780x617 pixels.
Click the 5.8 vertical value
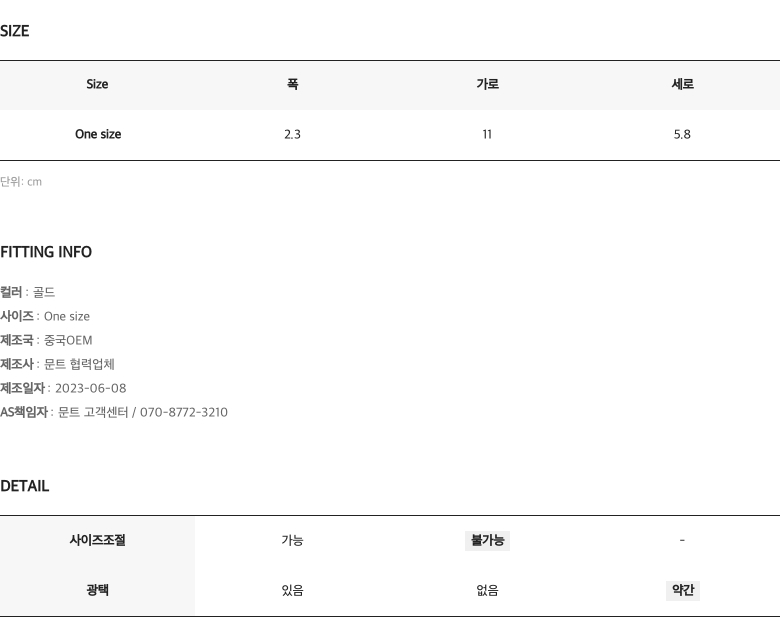(x=682, y=134)
